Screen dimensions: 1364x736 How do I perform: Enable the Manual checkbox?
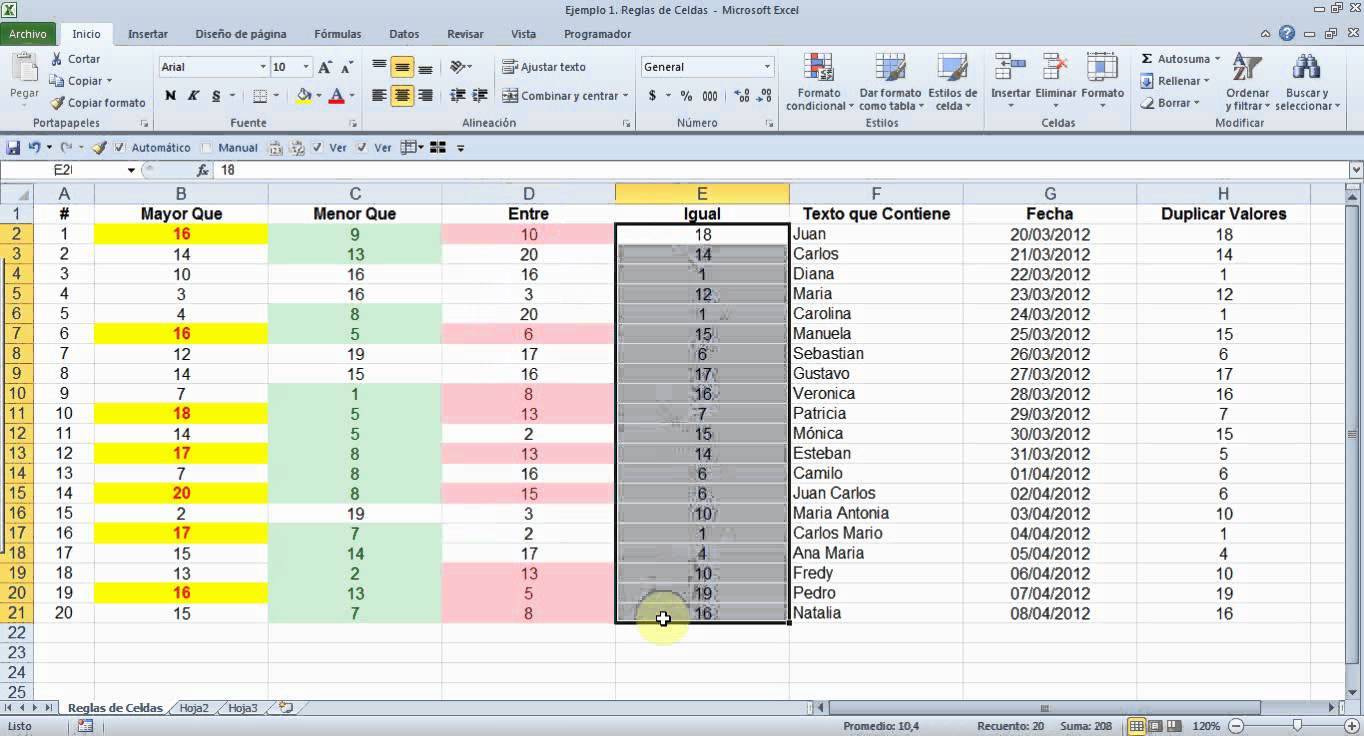coord(207,147)
